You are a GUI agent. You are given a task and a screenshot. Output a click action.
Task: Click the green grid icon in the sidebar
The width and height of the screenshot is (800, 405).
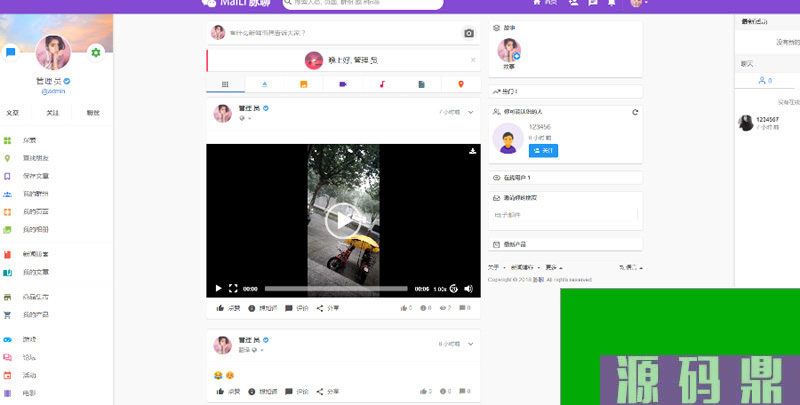[x=7, y=140]
